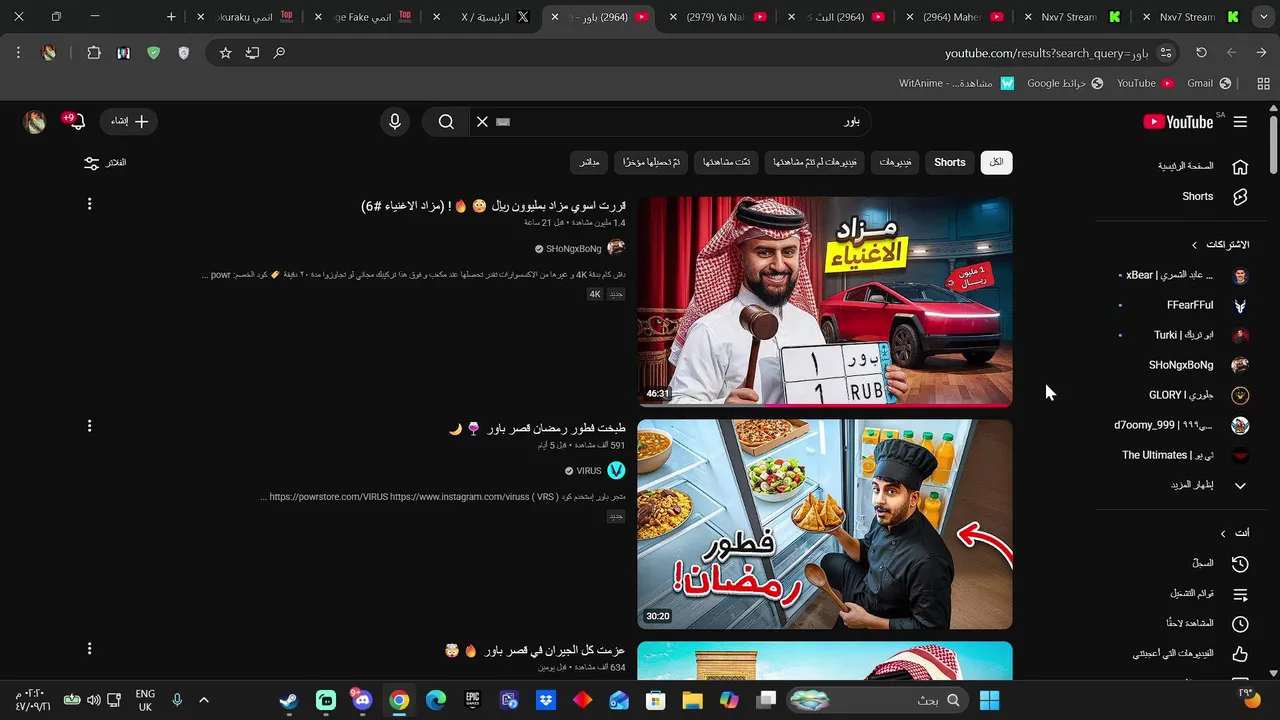Image resolution: width=1280 pixels, height=720 pixels.
Task: Reload the page in Chrome
Action: (1201, 53)
